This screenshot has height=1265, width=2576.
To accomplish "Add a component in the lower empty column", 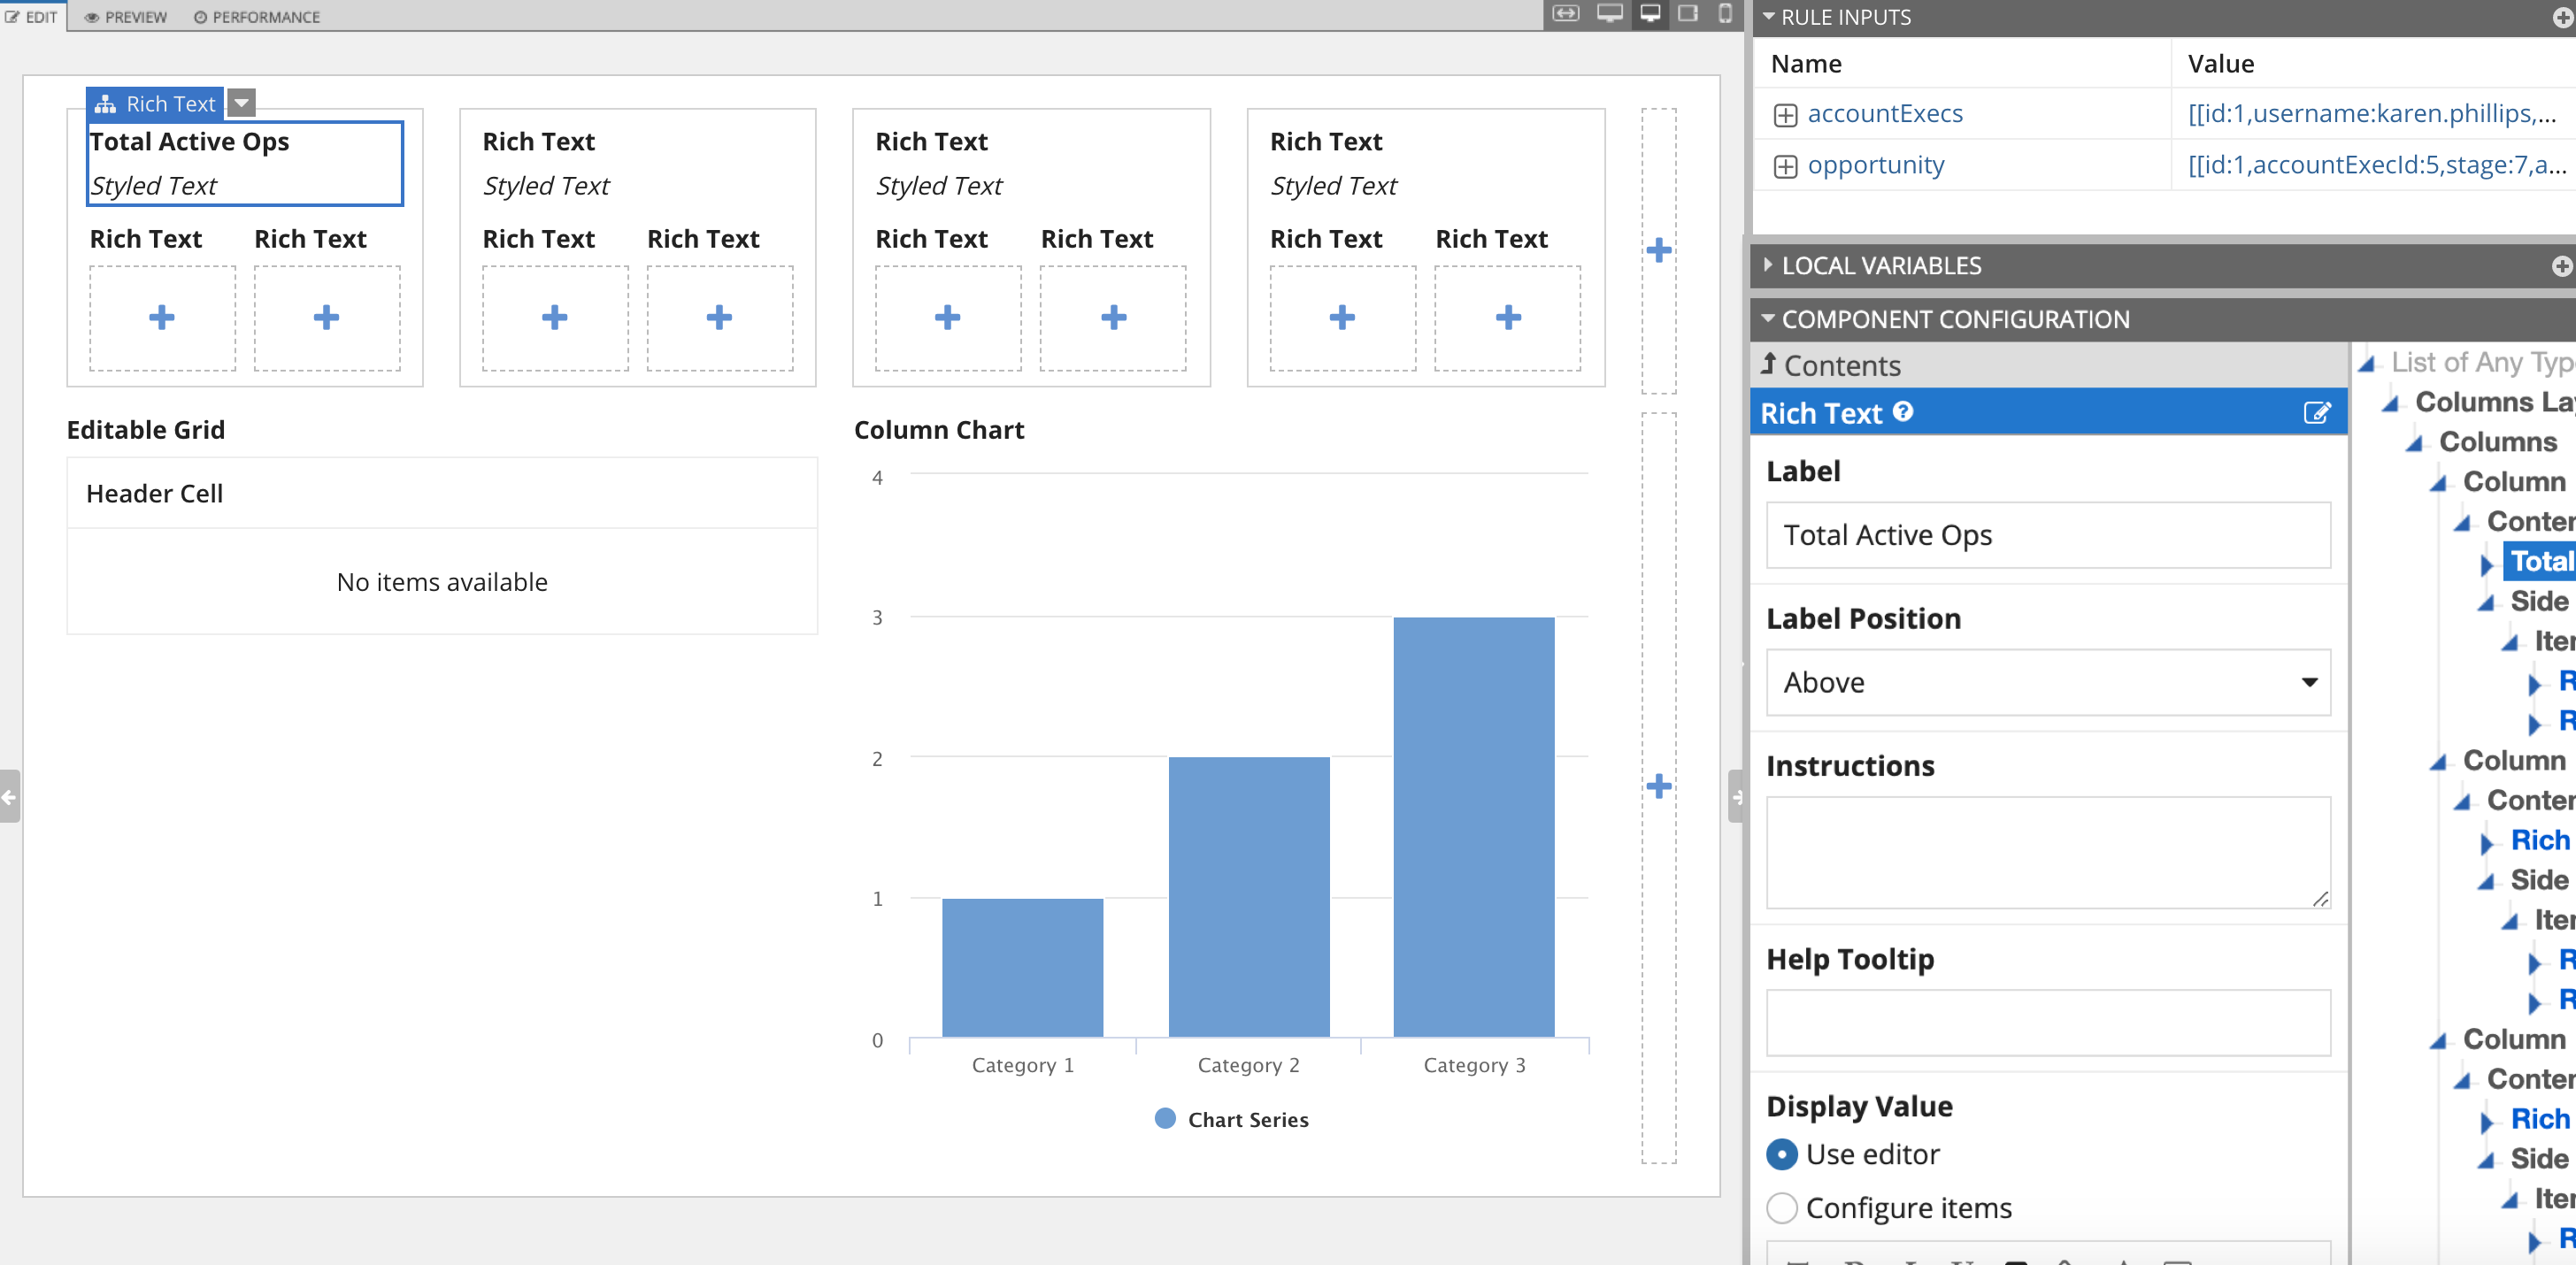I will [x=1659, y=786].
